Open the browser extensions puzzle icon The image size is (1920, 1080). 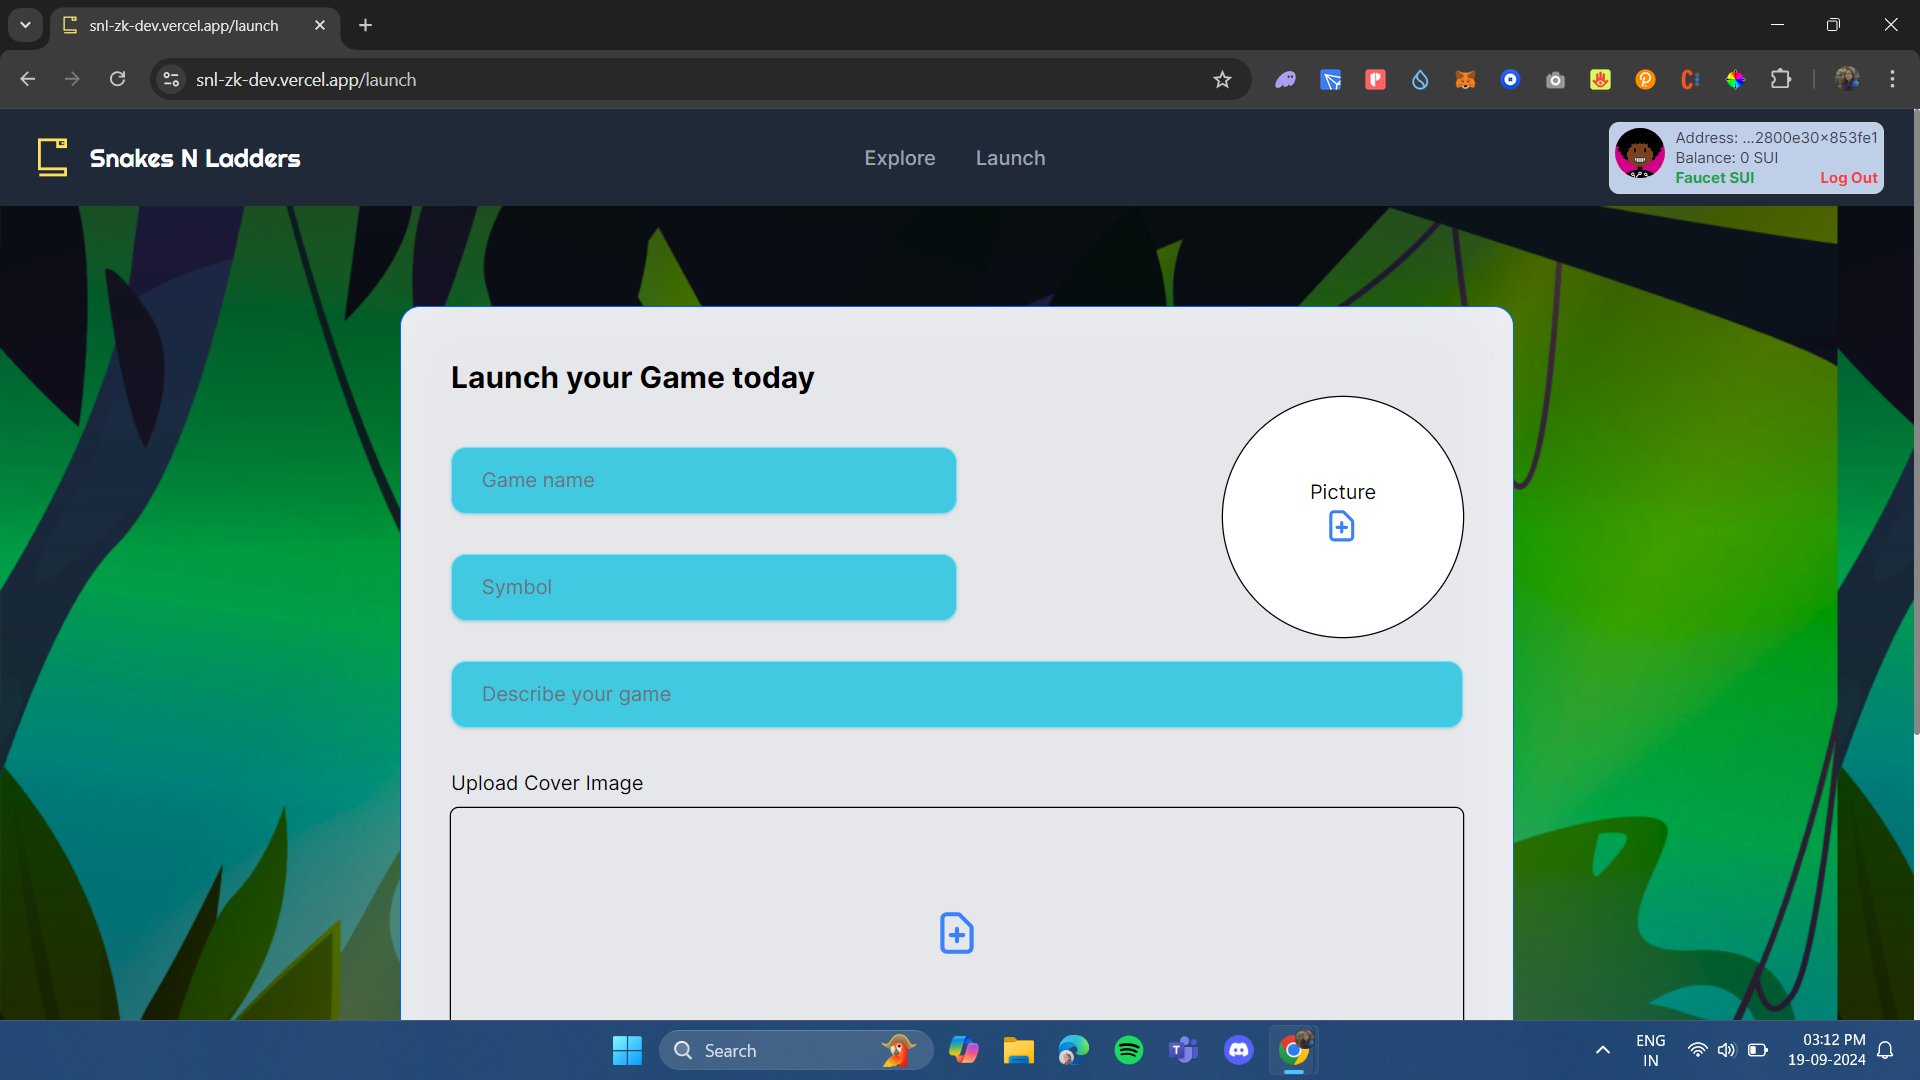tap(1782, 79)
